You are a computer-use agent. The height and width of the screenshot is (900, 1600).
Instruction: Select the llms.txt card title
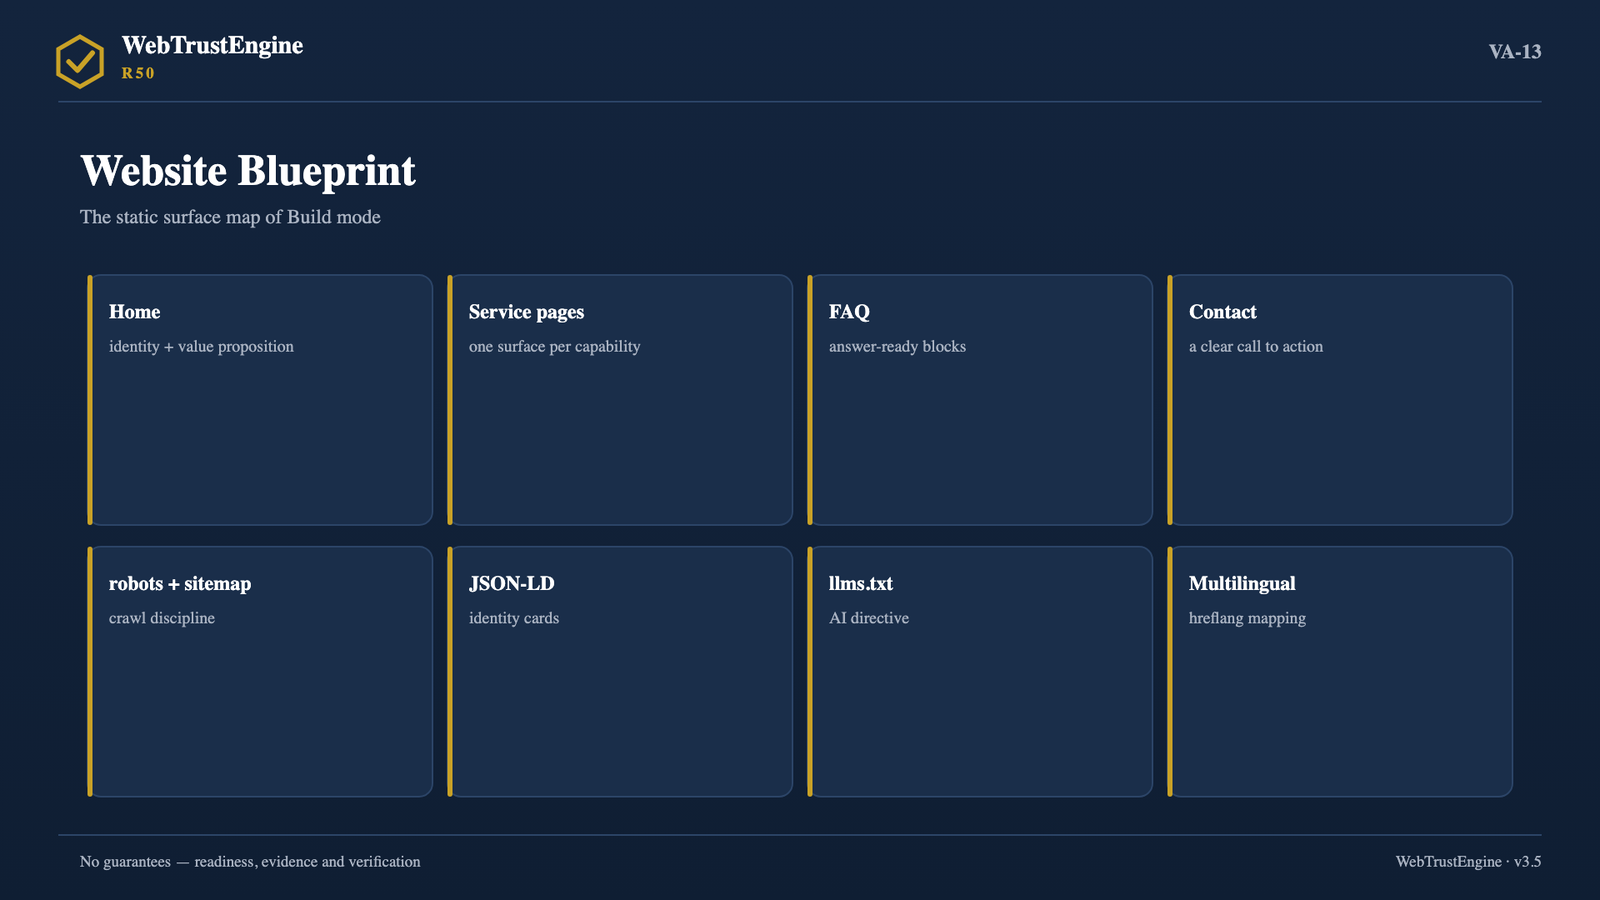[861, 584]
